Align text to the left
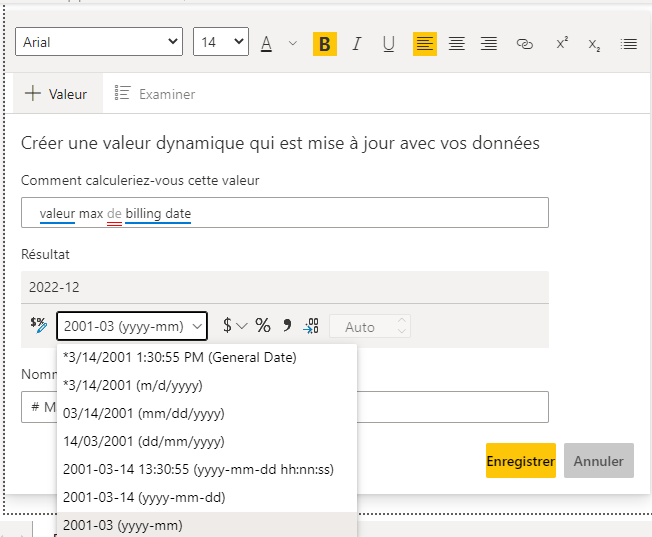 click(425, 44)
